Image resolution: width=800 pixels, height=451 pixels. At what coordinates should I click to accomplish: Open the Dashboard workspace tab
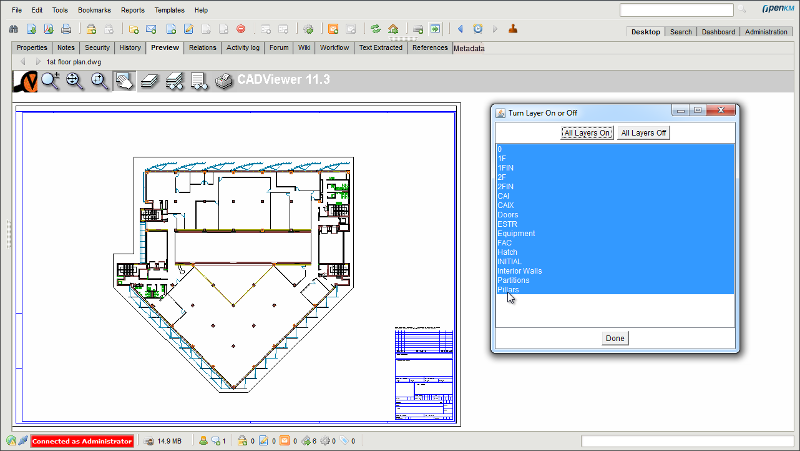pyautogui.click(x=718, y=32)
